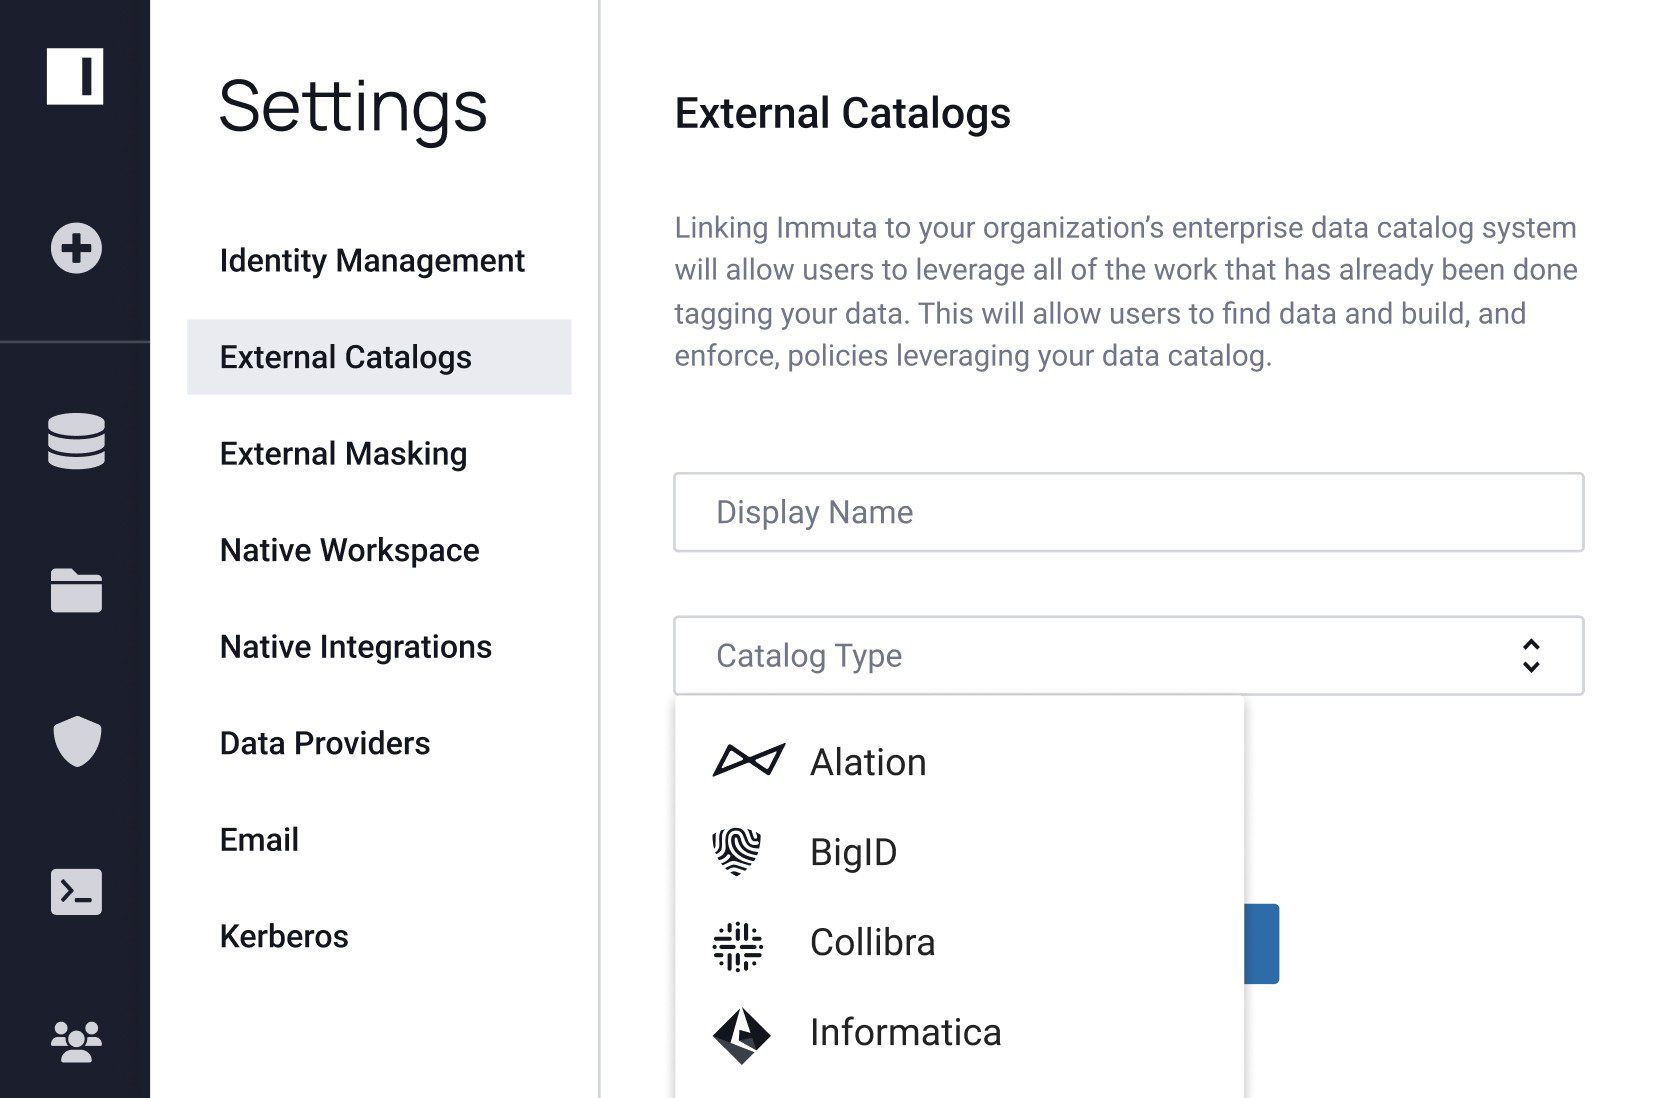Viewport: 1680px width, 1098px height.
Task: Select External Catalogs settings section
Action: [x=379, y=357]
